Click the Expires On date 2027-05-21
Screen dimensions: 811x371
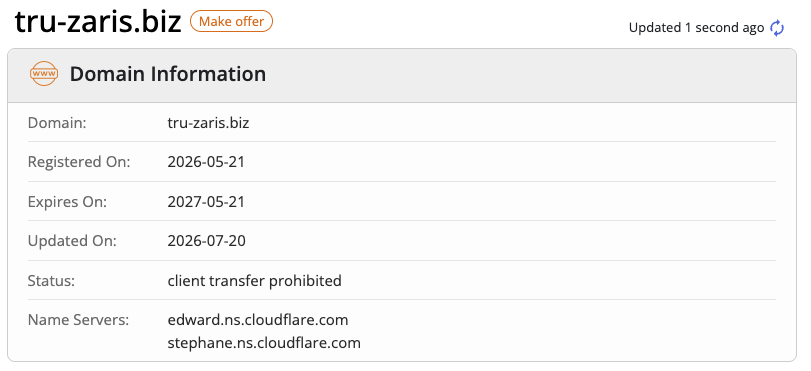coord(206,201)
